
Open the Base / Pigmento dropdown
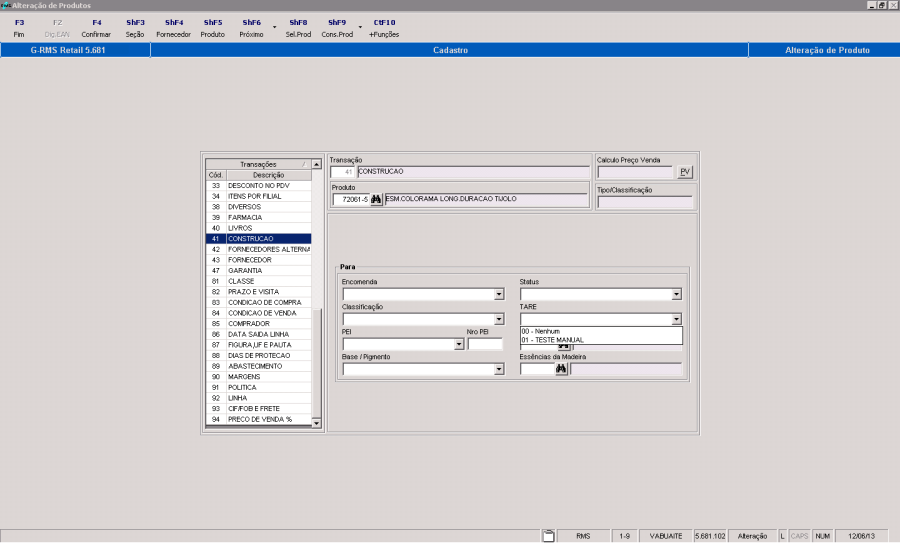[x=499, y=369]
